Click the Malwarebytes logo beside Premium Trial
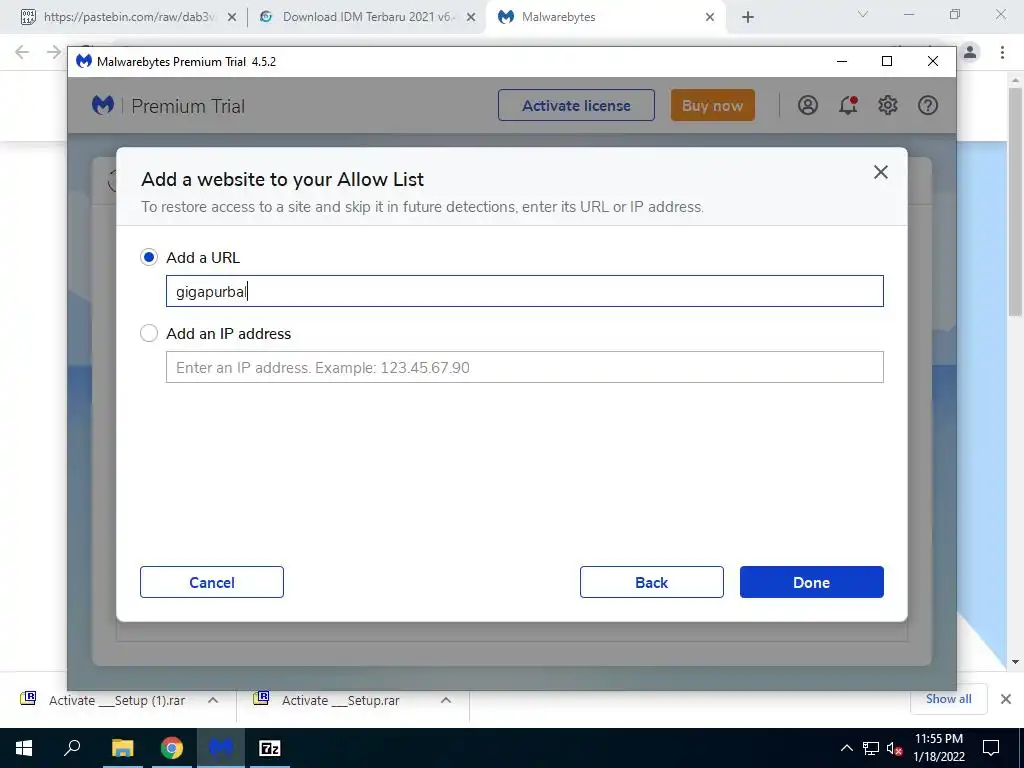This screenshot has width=1024, height=768. click(103, 105)
